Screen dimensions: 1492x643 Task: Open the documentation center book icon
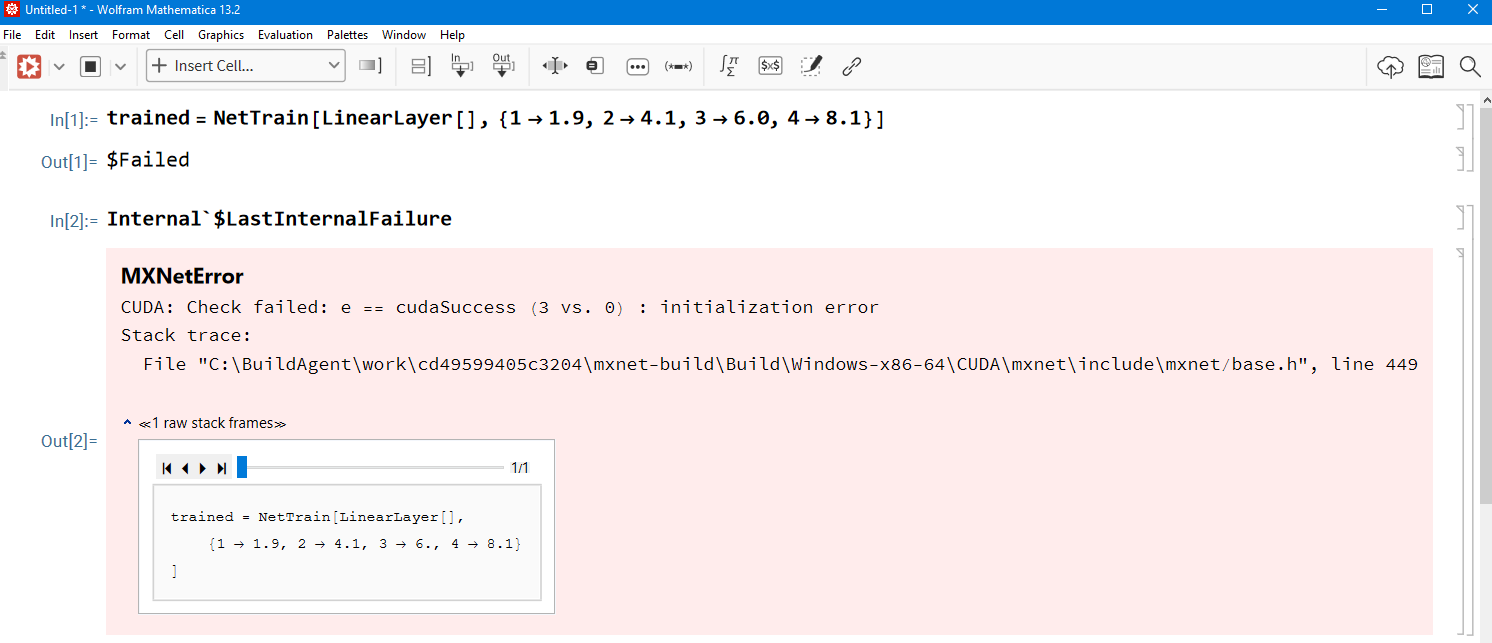(1431, 66)
